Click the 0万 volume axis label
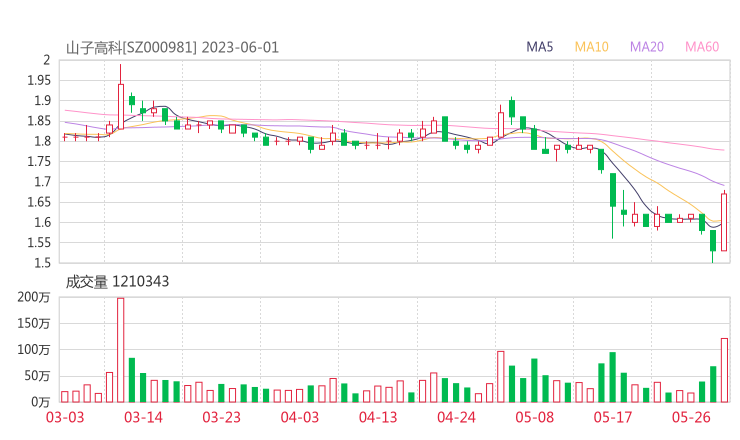This screenshot has height=440, width=740. tap(40, 402)
